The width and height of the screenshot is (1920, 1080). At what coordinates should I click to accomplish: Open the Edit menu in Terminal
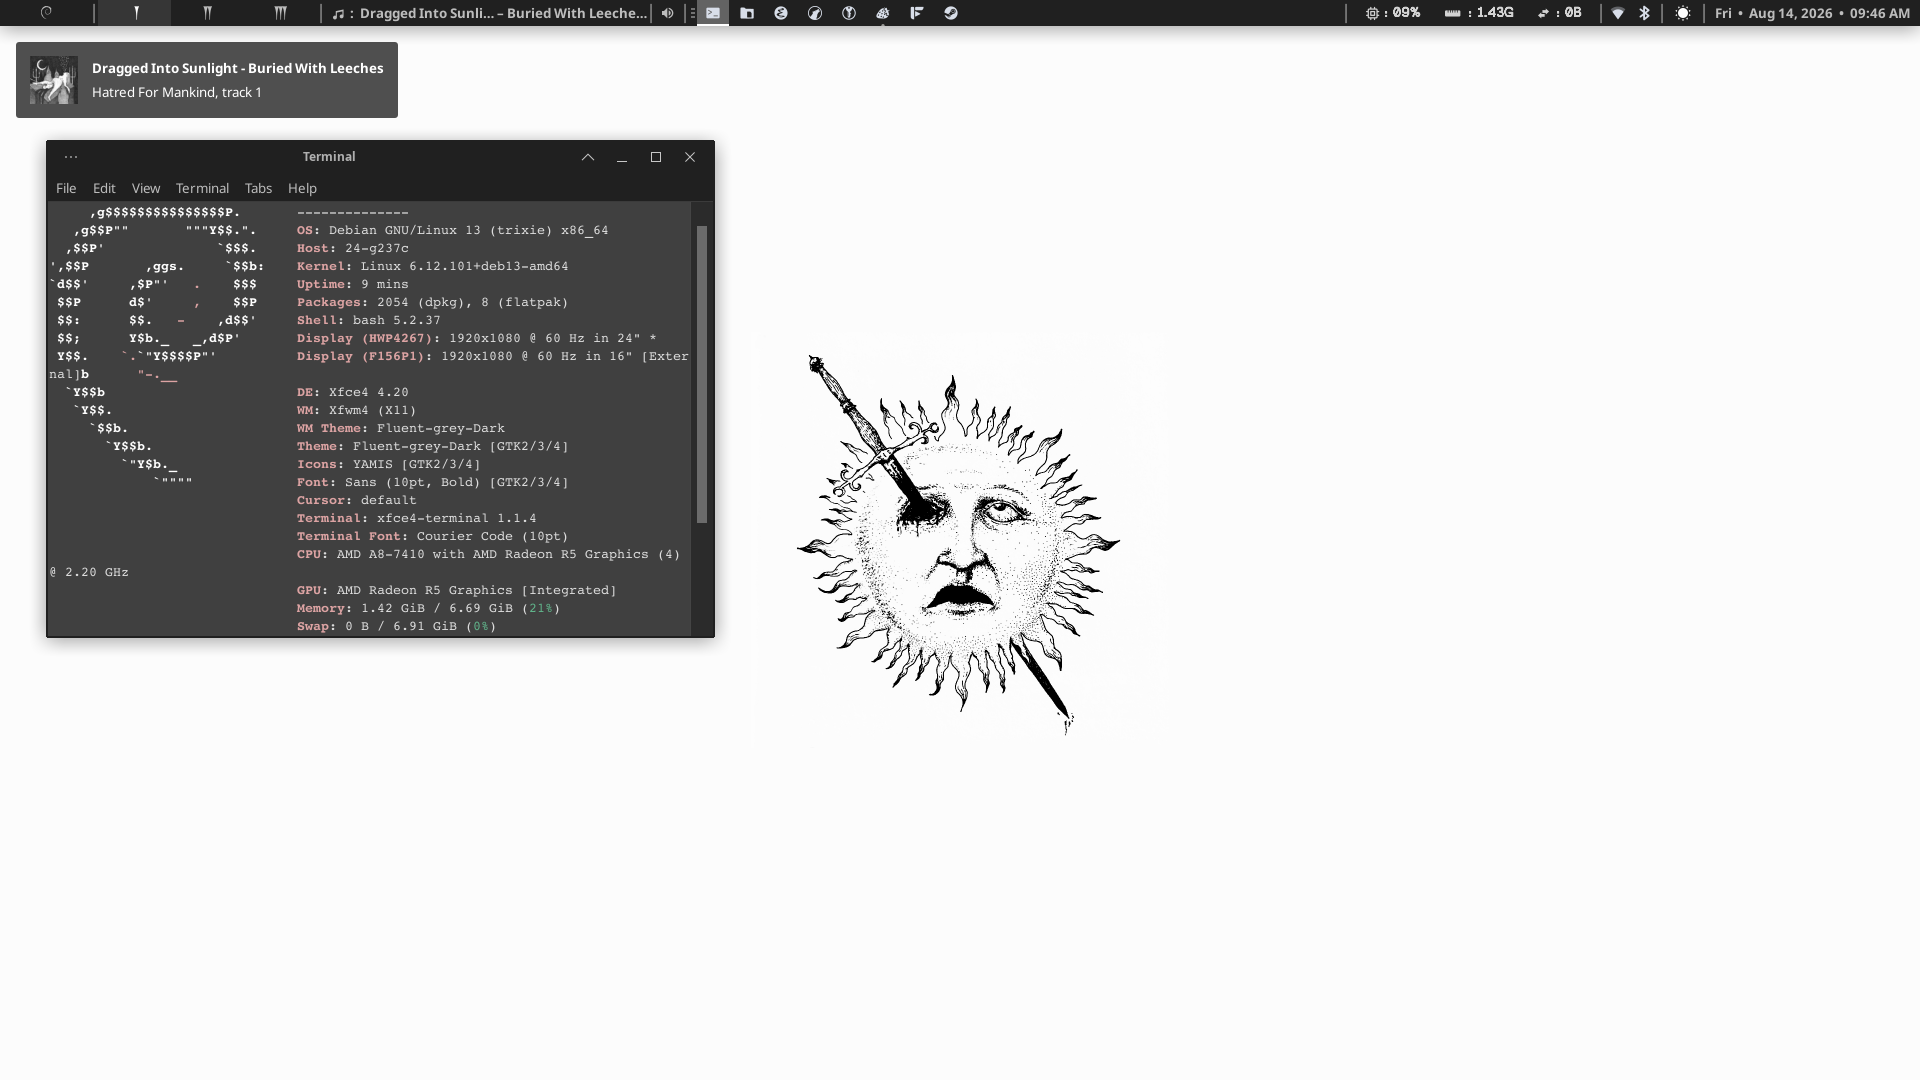(x=104, y=188)
